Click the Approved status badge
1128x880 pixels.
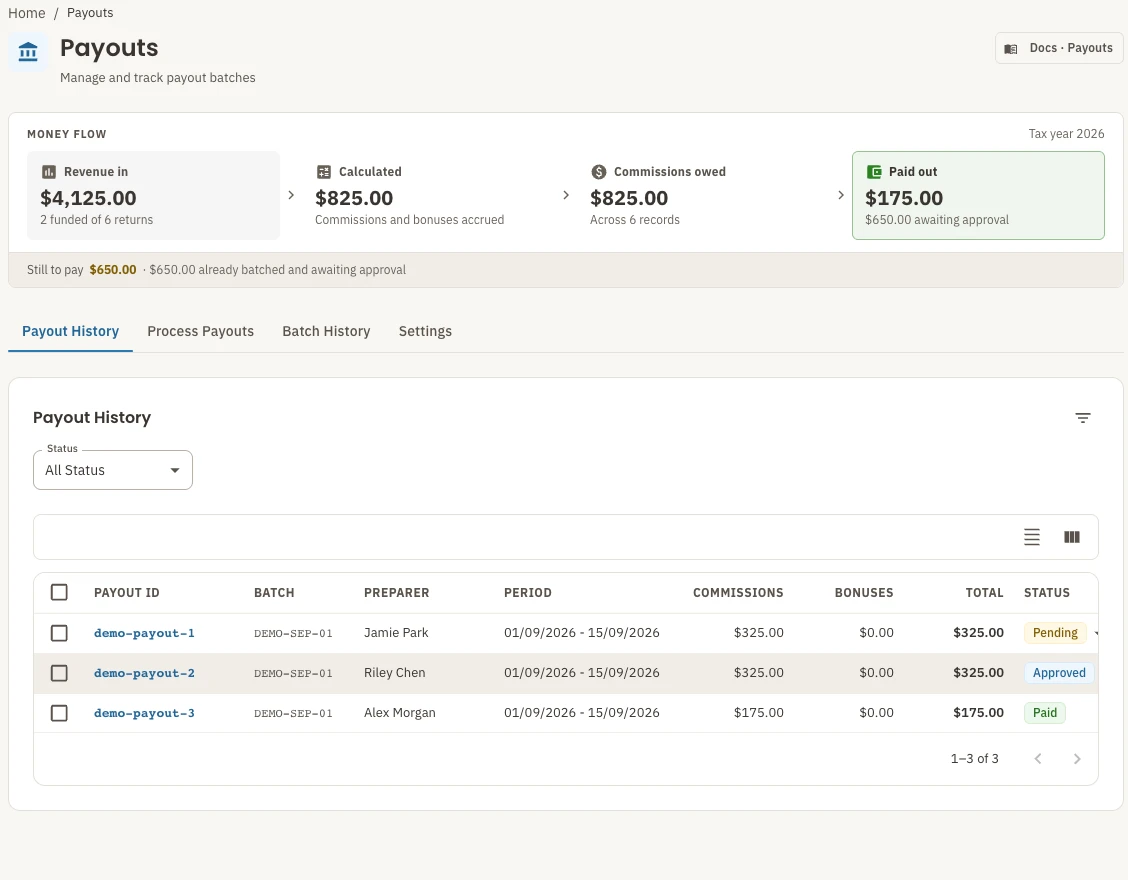point(1059,673)
